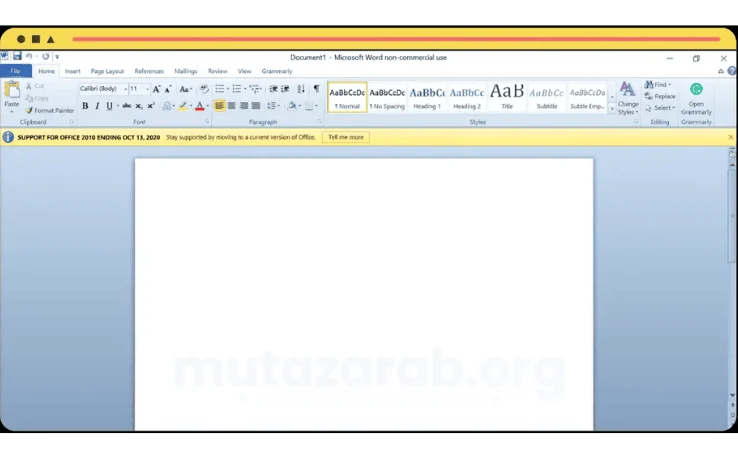Click the Text Effects icon
The height and width of the screenshot is (458, 738).
tap(167, 106)
